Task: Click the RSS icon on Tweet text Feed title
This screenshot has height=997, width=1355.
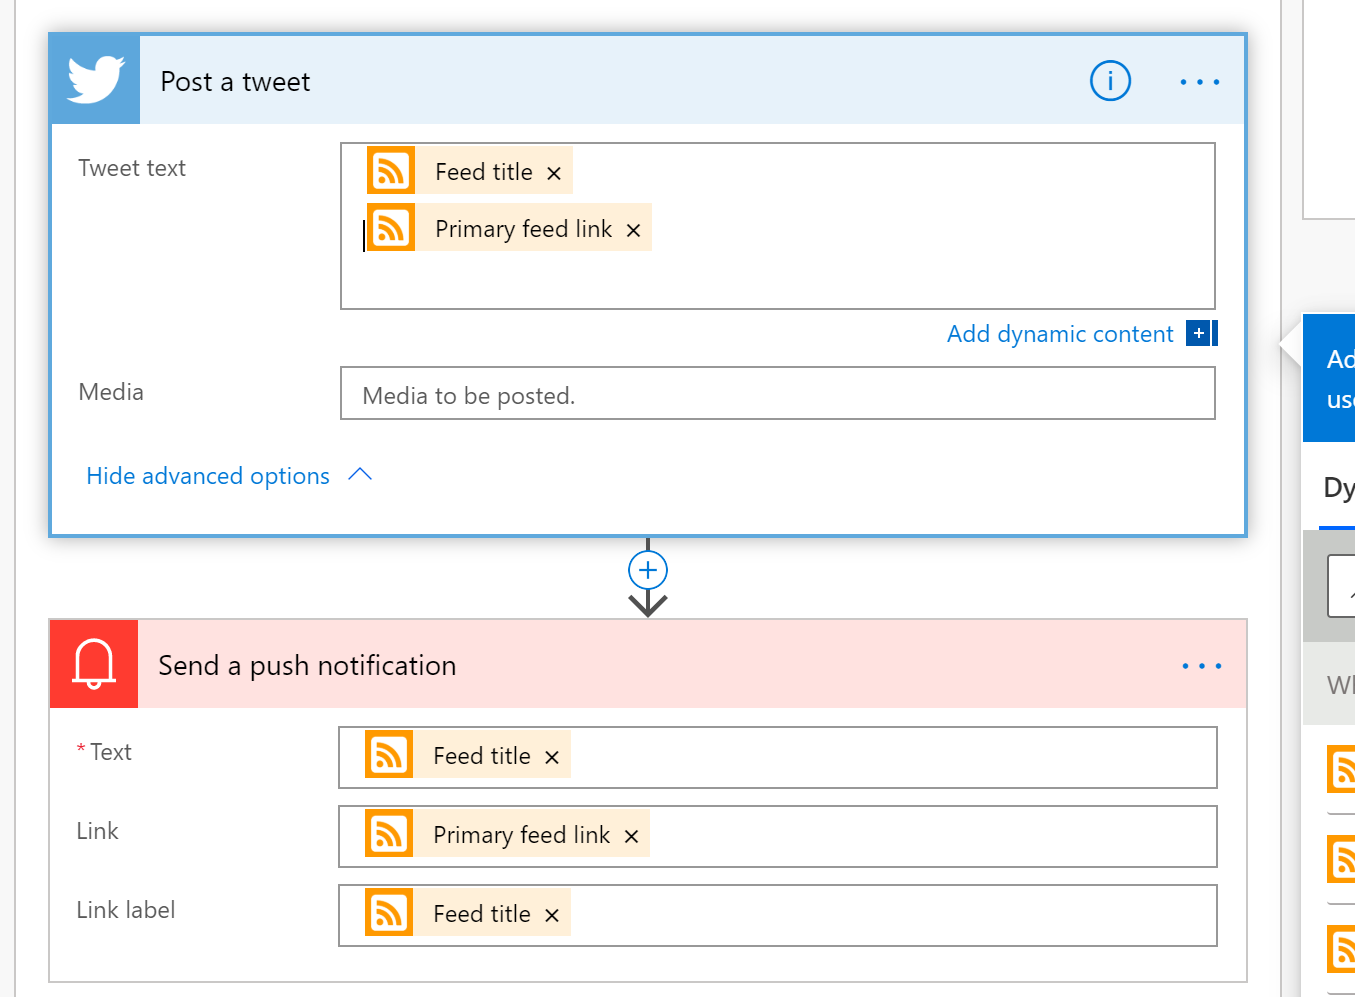Action: pos(391,170)
